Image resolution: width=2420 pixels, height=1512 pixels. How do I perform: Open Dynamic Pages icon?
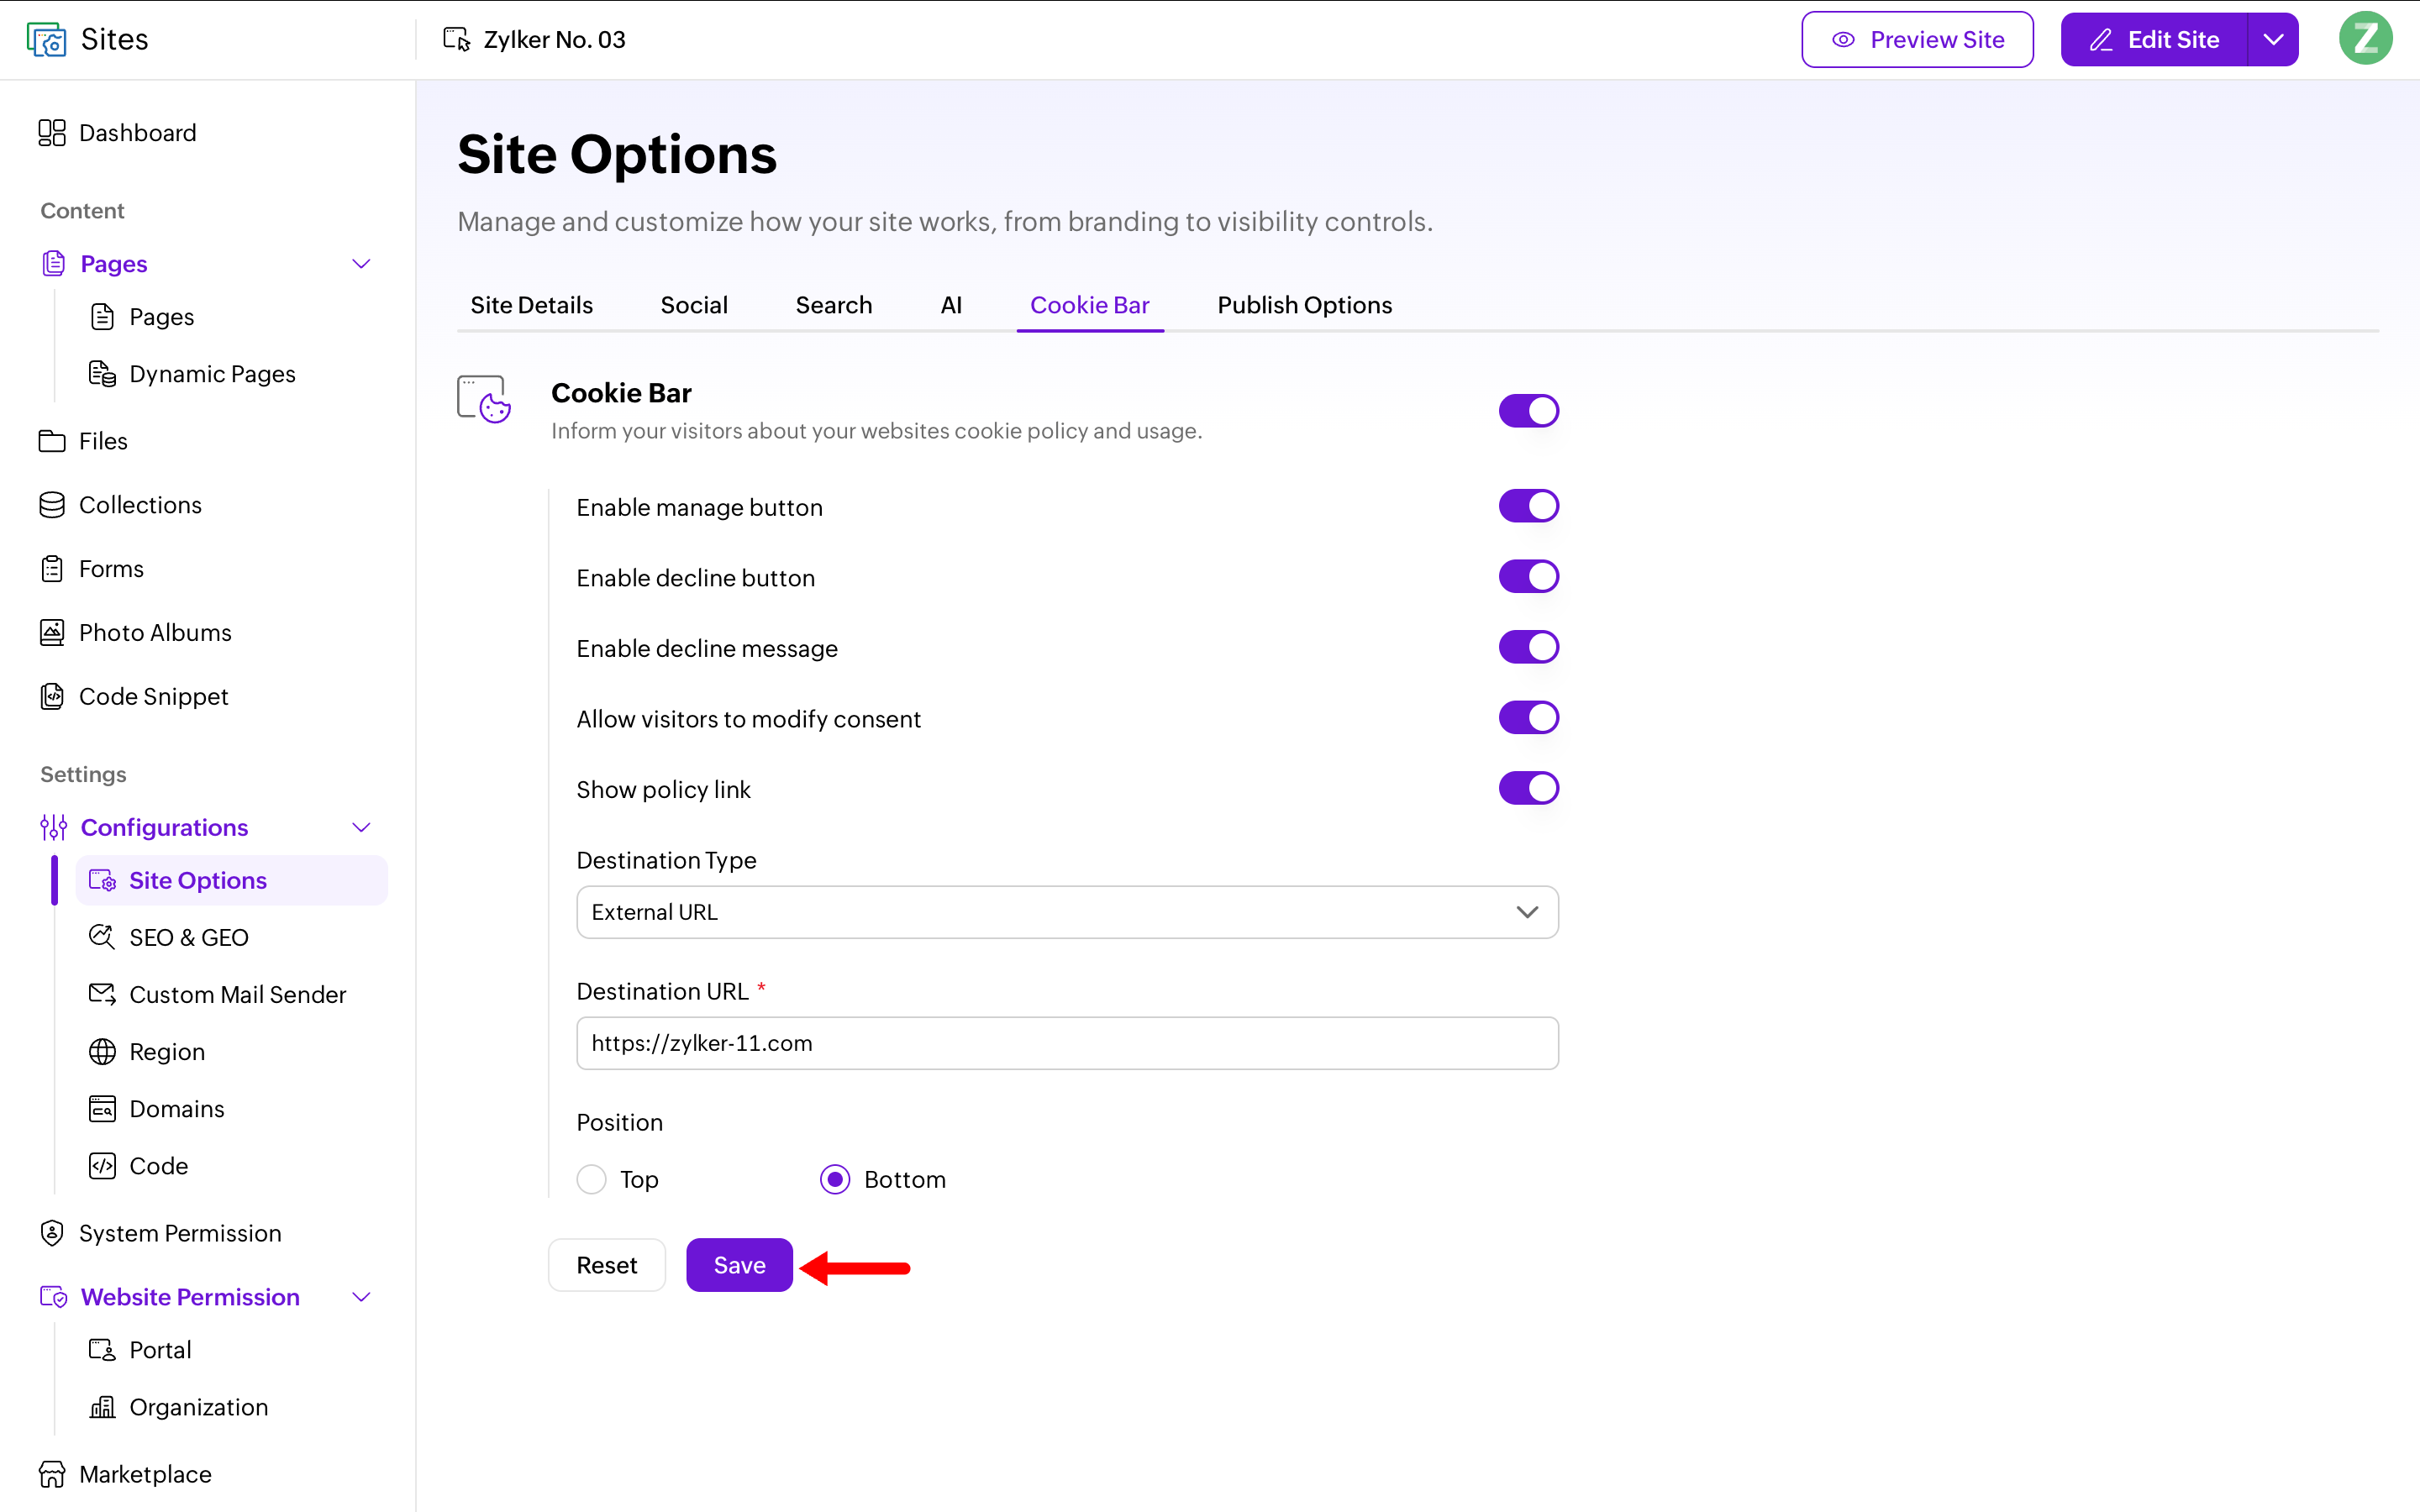click(102, 374)
